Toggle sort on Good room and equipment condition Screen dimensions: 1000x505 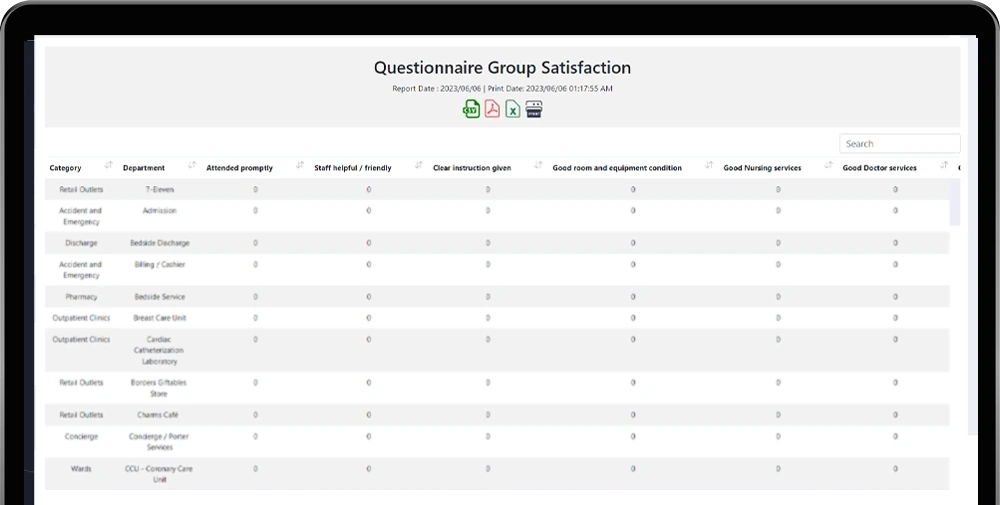[x=709, y=166]
